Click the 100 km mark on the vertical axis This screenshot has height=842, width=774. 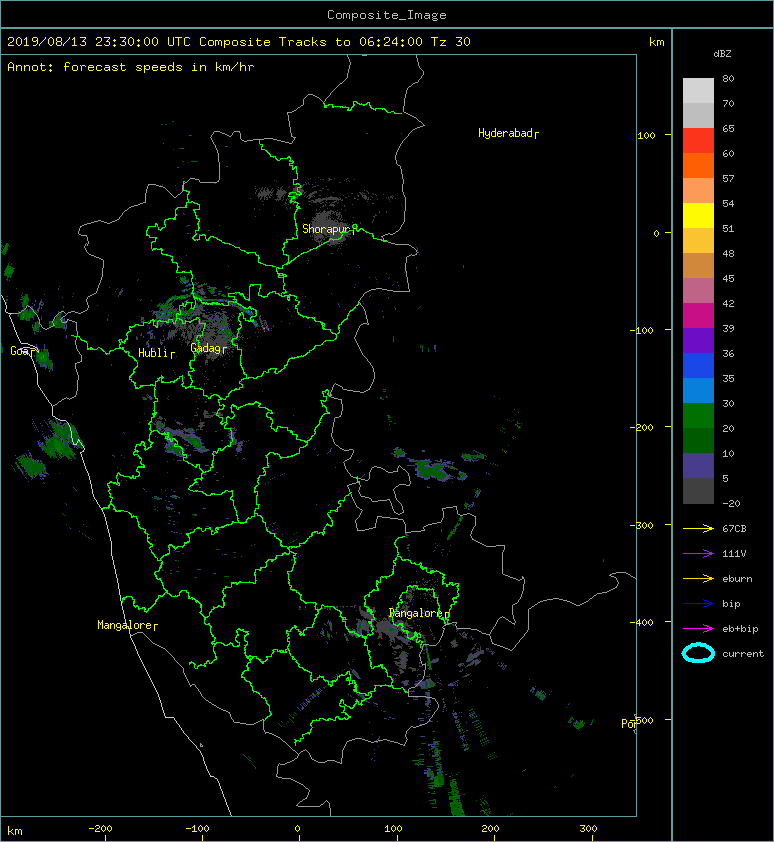click(x=646, y=135)
